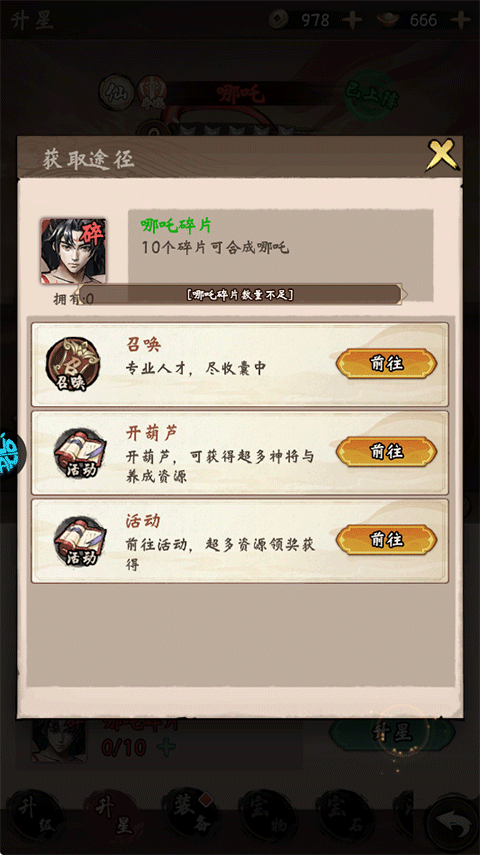Click 前往 button in 活动 row
The image size is (480, 855).
pos(386,540)
